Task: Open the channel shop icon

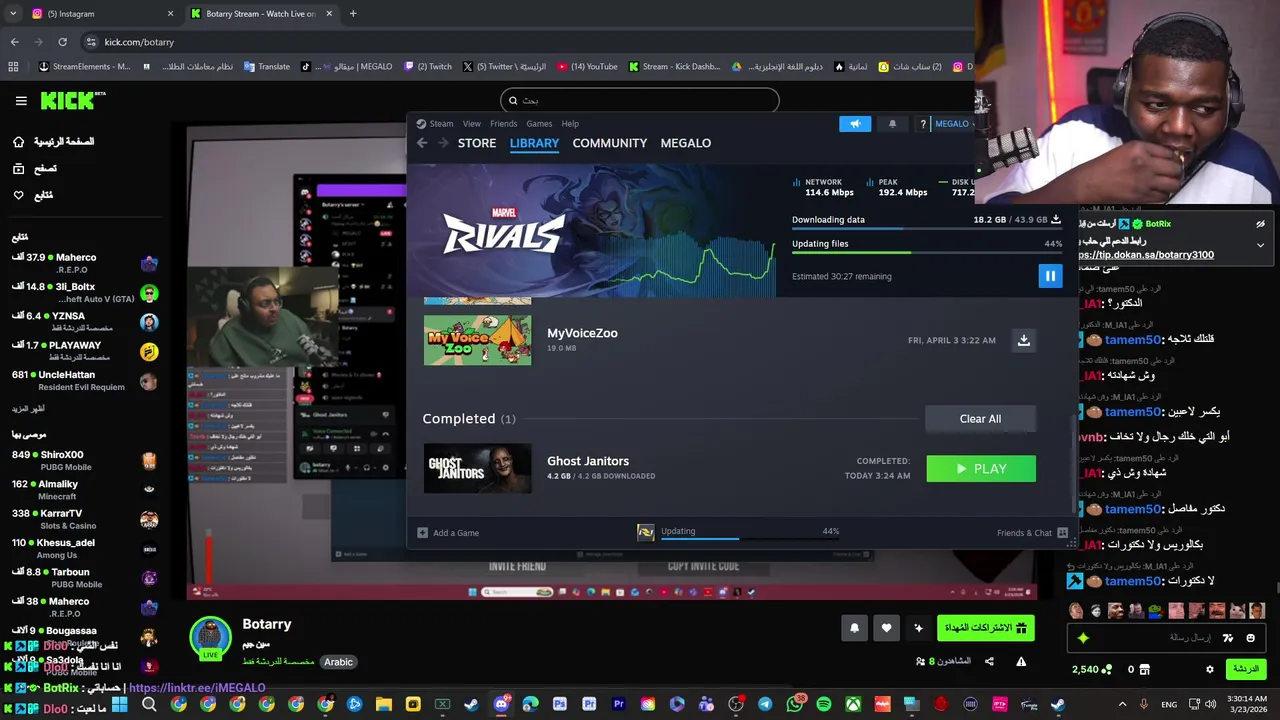Action: click(1145, 669)
